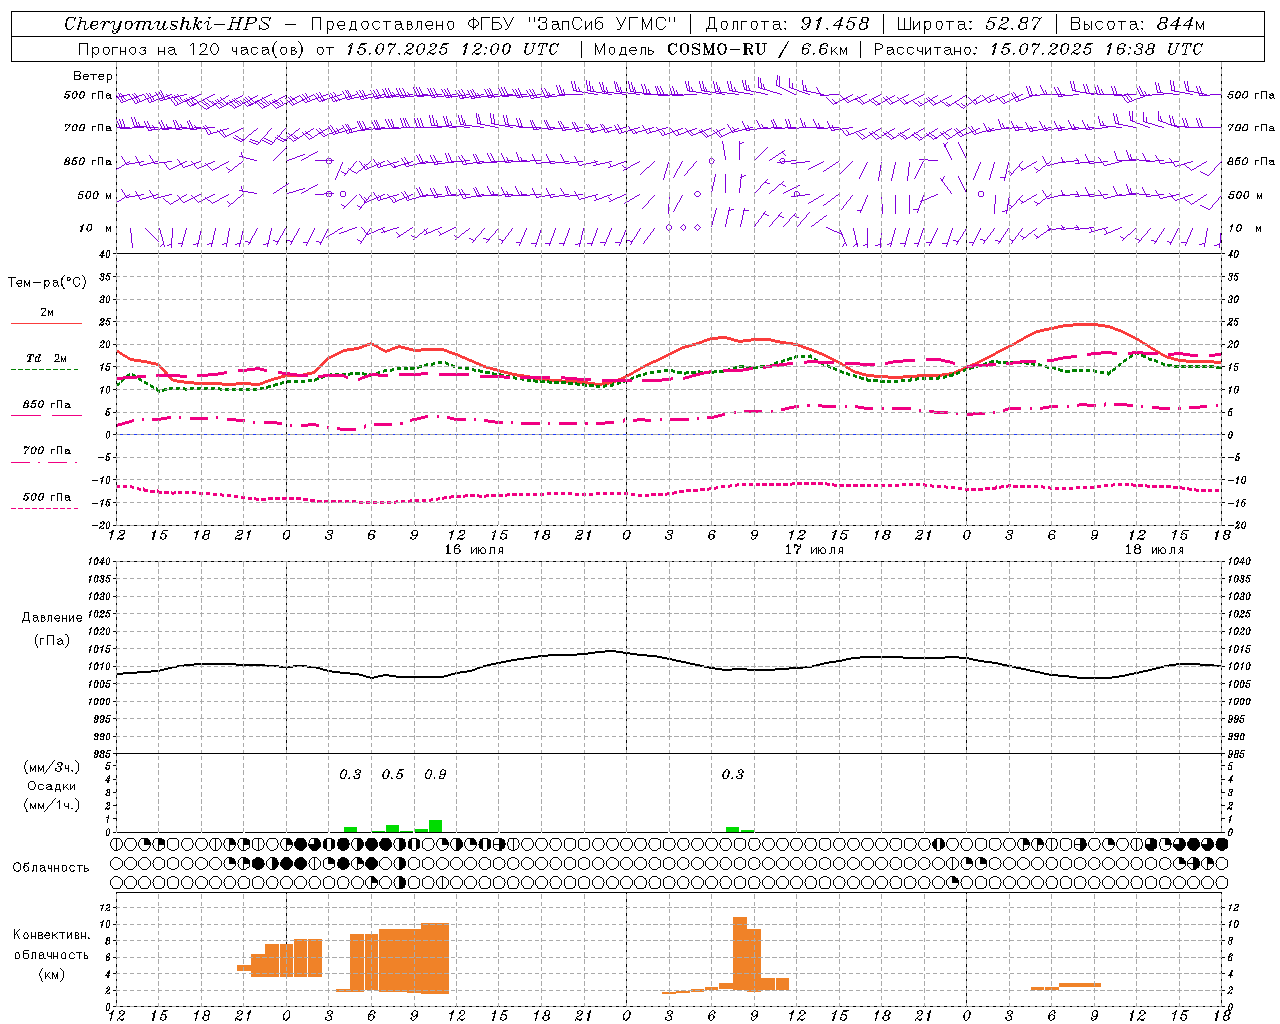Click the Ветер wind panel label
The width and height of the screenshot is (1280, 1024).
click(92, 76)
